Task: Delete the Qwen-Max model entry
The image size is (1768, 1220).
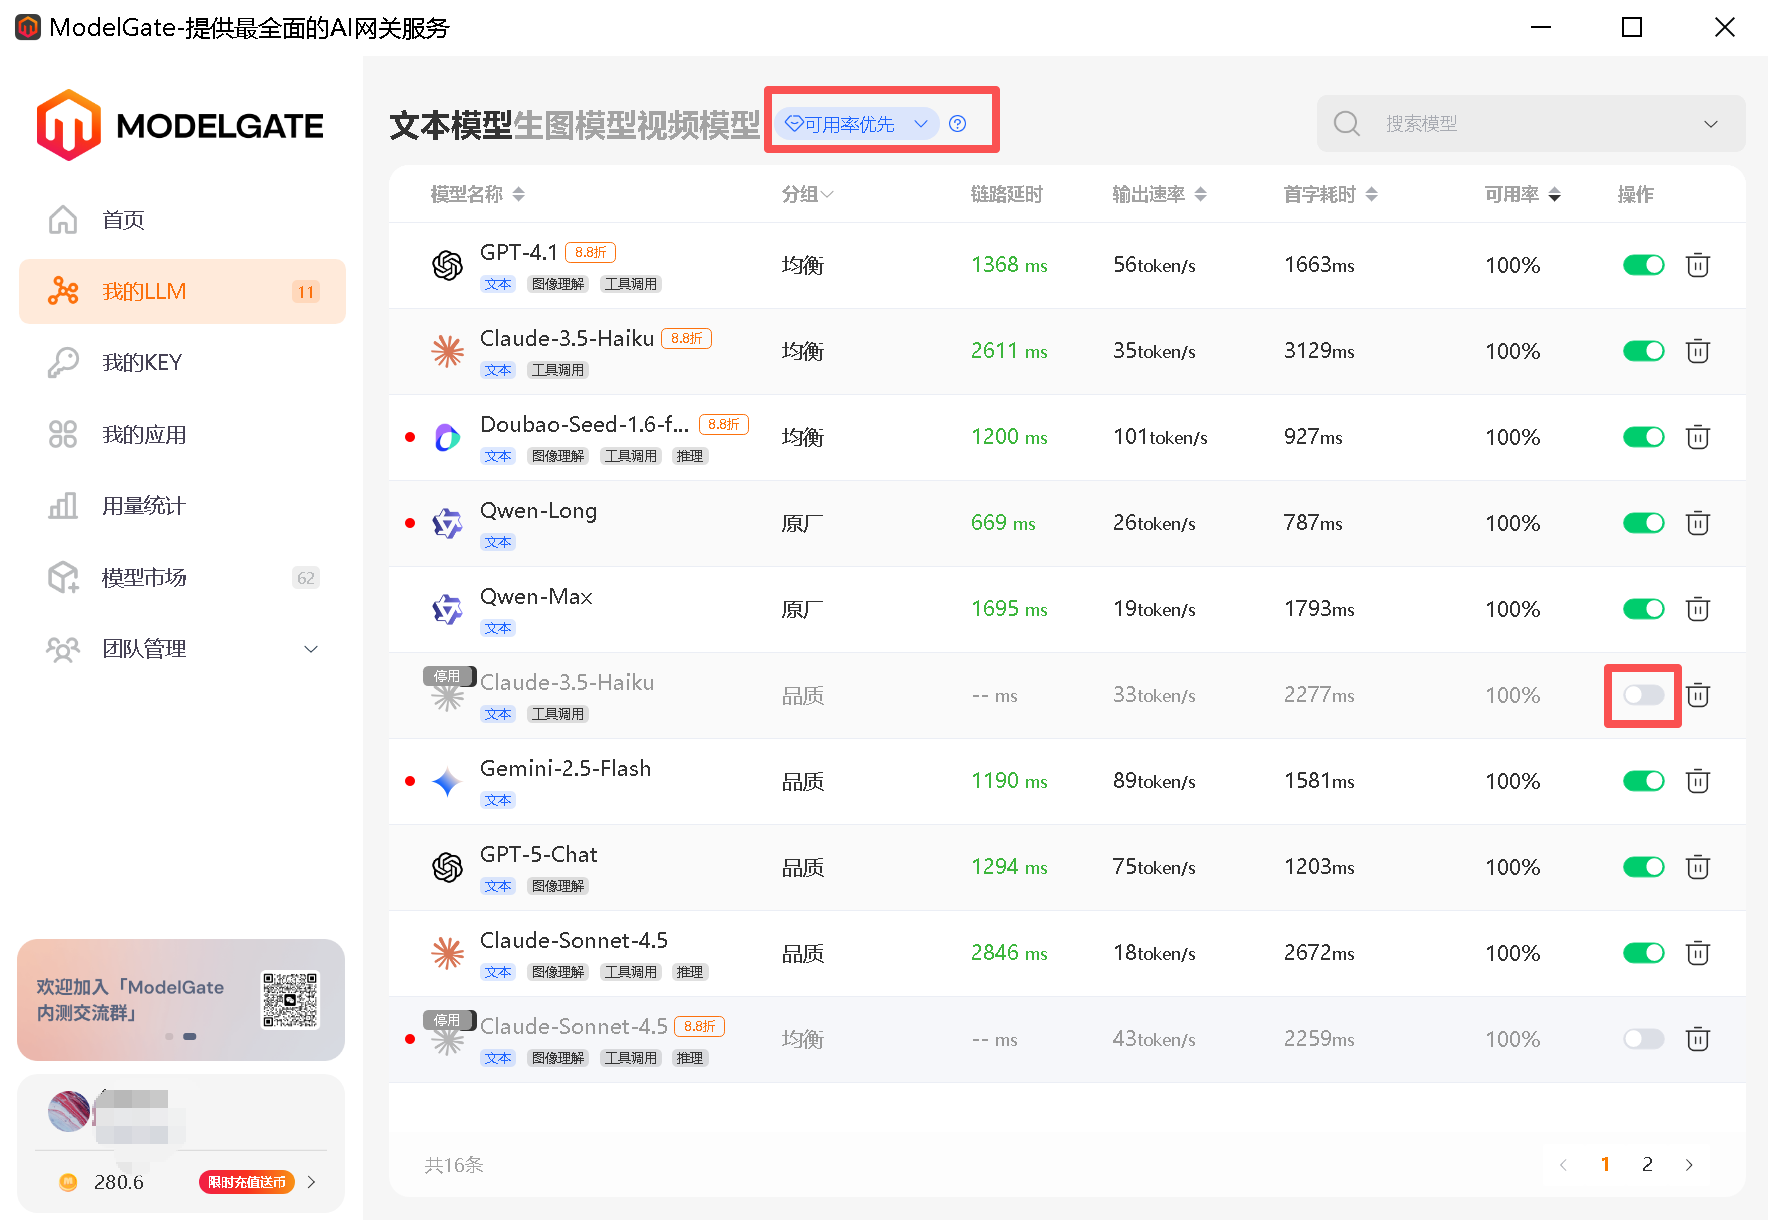Action: click(1697, 609)
